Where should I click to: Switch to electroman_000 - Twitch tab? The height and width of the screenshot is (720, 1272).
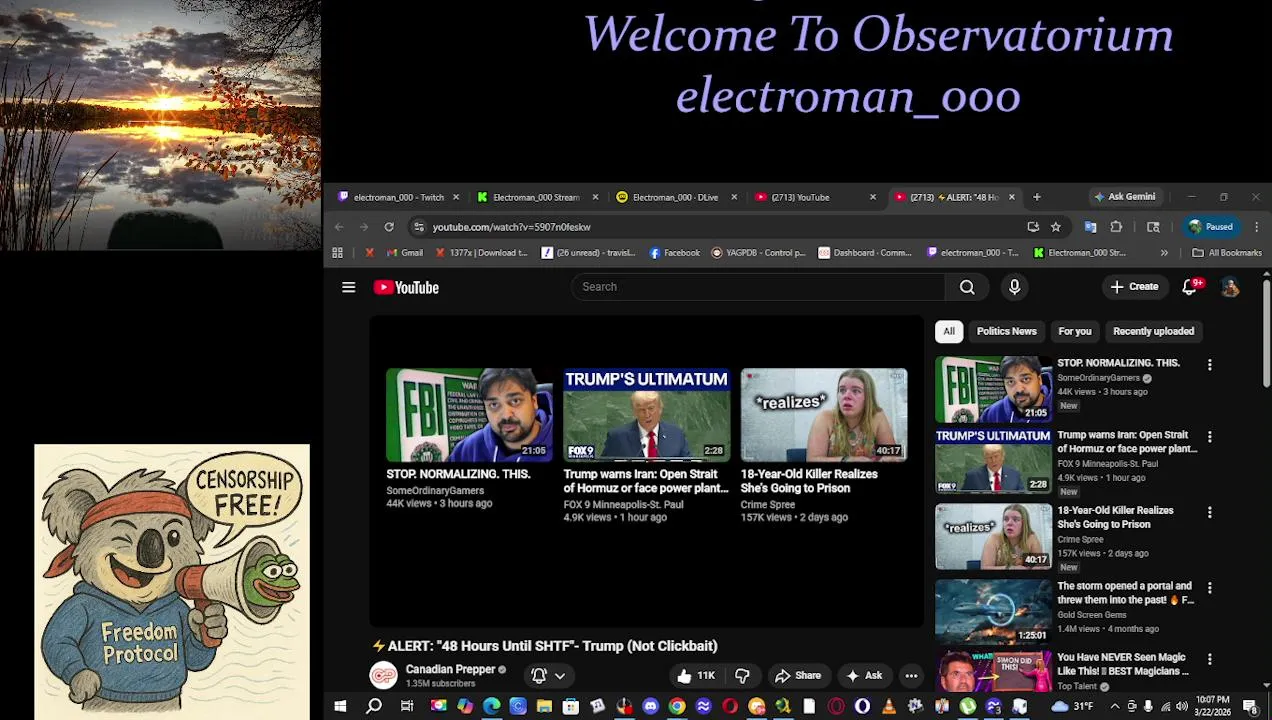click(x=399, y=197)
